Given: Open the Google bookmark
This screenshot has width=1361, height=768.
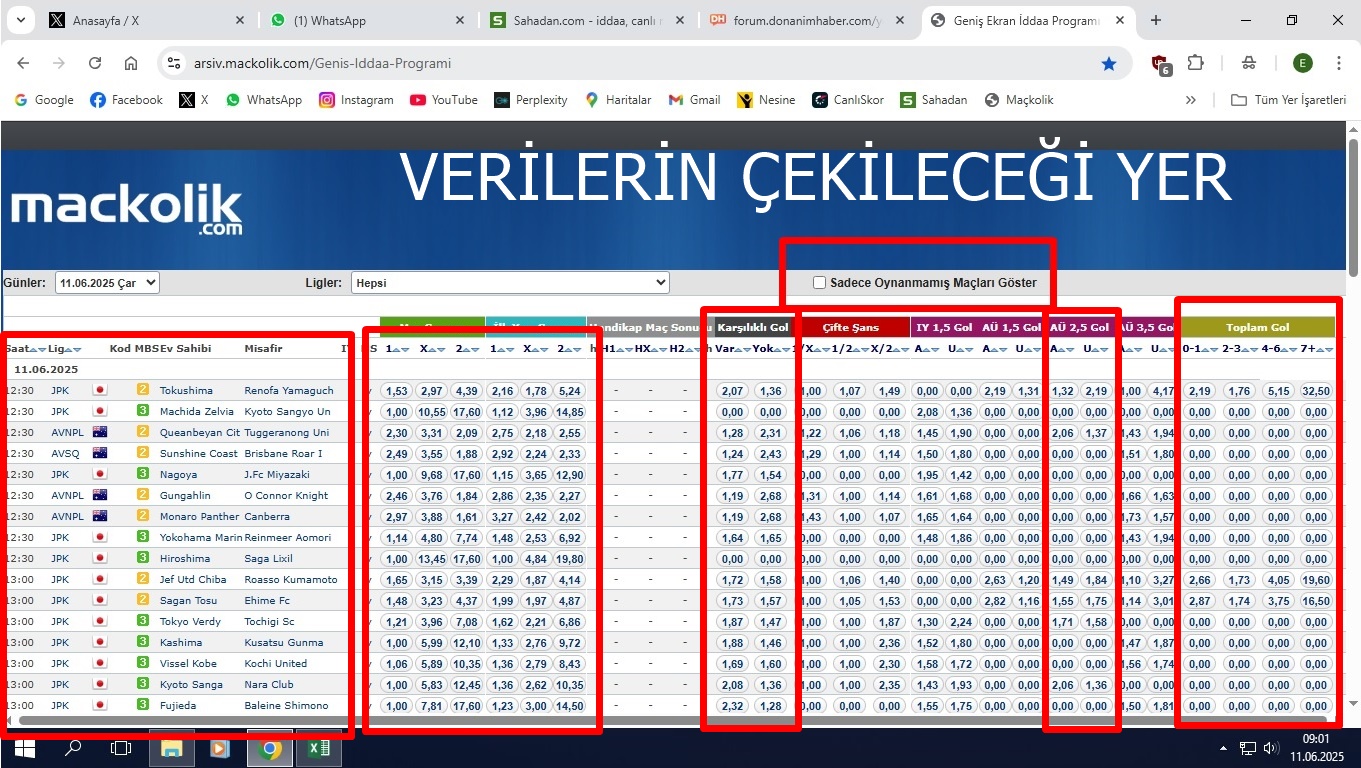Looking at the screenshot, I should (44, 100).
